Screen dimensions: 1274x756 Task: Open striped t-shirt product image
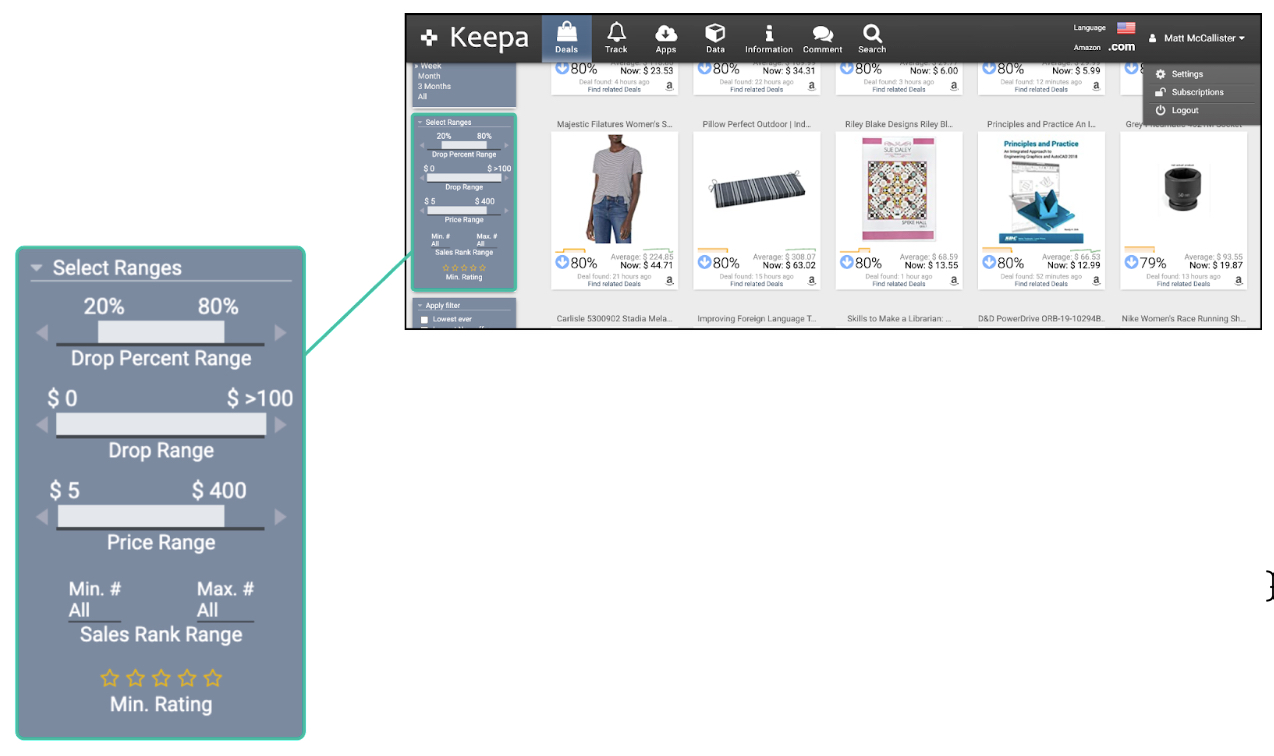tap(614, 190)
